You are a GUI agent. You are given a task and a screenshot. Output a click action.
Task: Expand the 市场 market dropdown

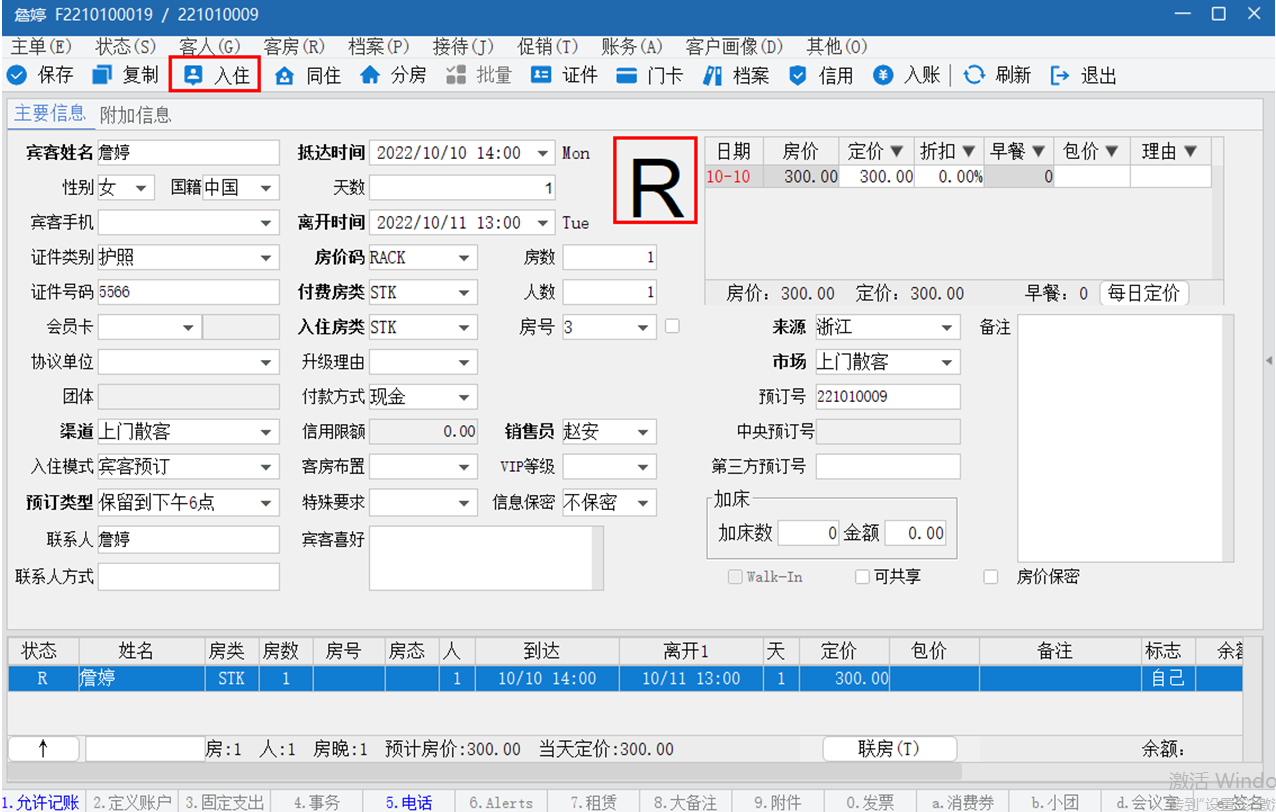pos(947,362)
